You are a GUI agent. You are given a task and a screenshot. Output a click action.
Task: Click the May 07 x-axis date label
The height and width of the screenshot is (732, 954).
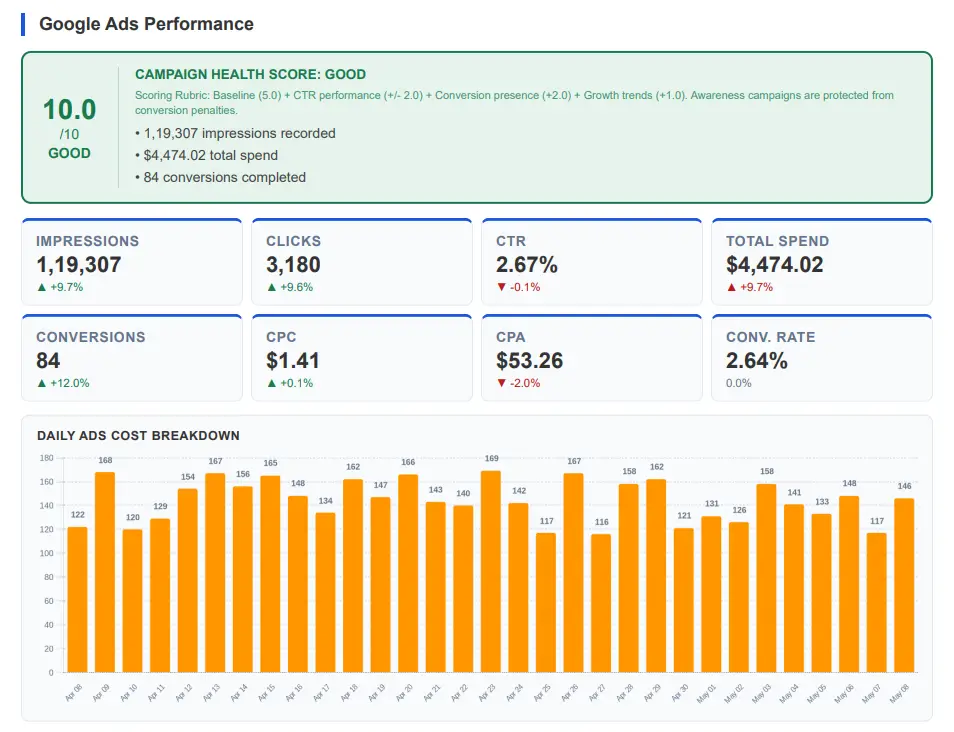pyautogui.click(x=871, y=693)
